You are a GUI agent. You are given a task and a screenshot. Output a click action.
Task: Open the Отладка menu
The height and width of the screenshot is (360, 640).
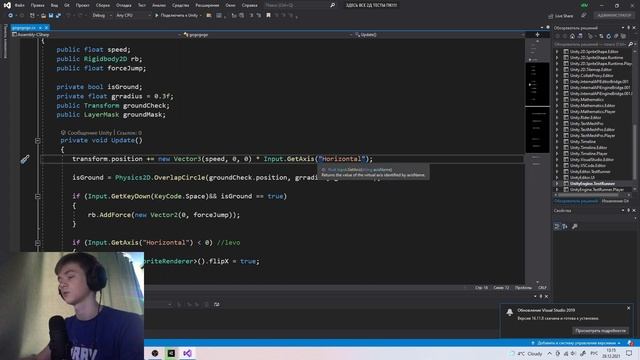(123, 5)
